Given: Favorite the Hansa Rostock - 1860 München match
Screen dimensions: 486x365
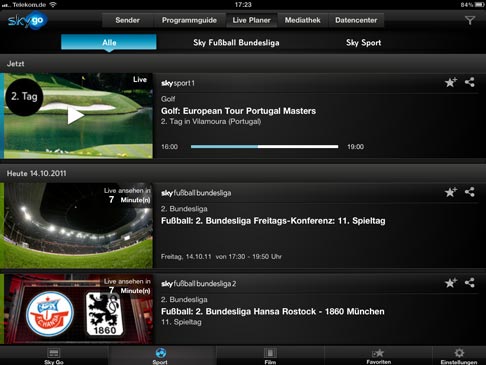Looking at the screenshot, I should click(x=451, y=283).
